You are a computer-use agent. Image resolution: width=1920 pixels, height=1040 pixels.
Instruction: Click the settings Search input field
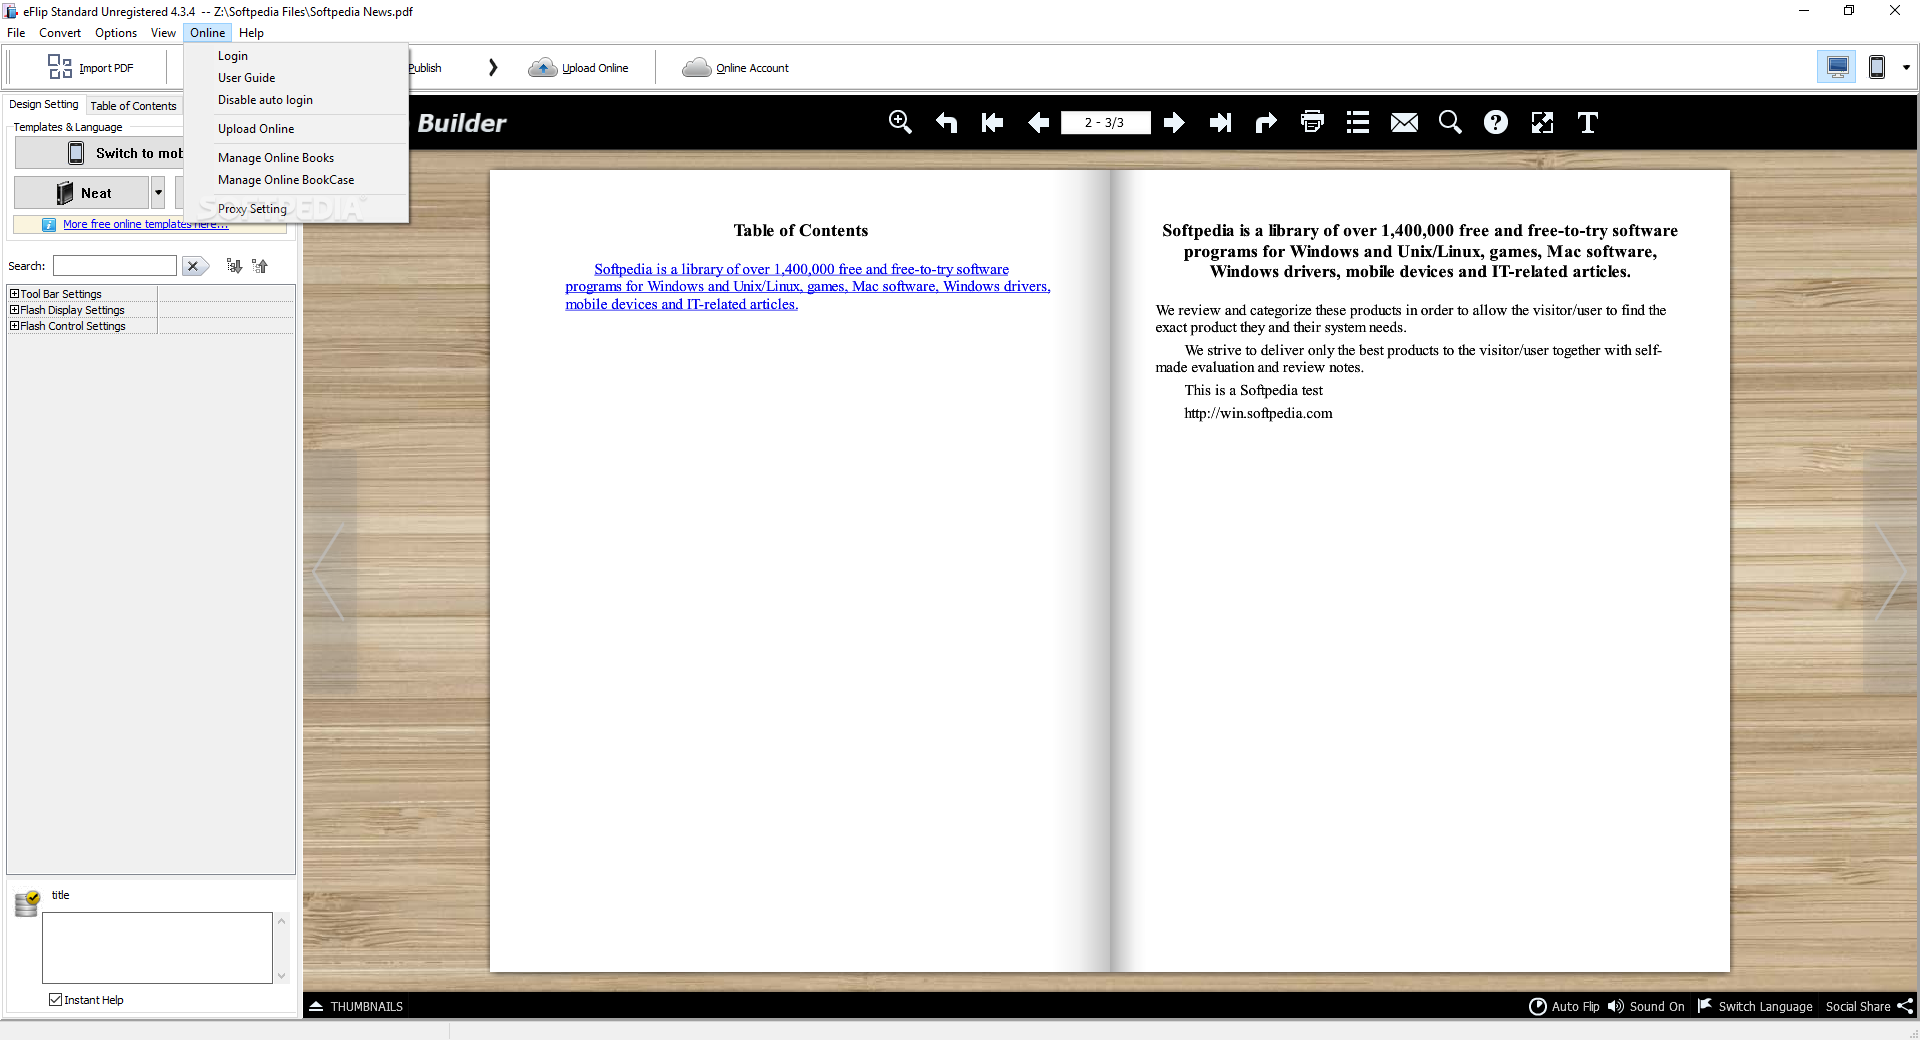click(115, 266)
